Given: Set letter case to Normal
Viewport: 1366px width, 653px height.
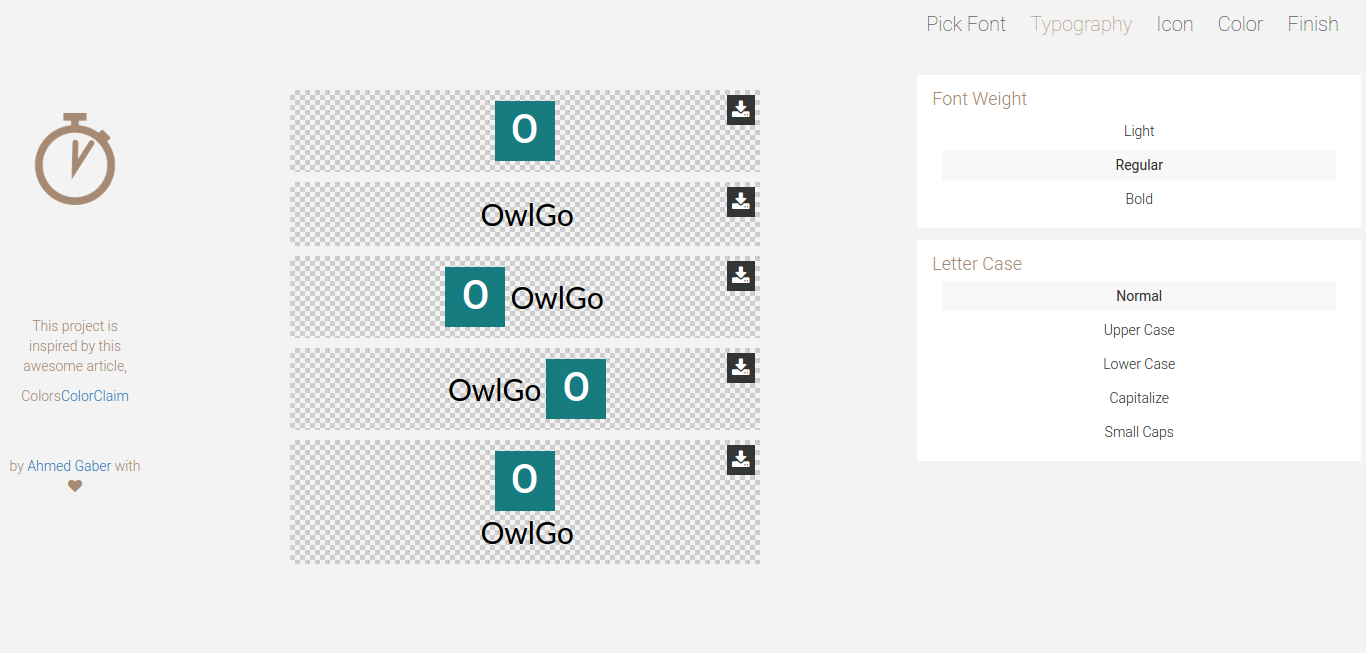Looking at the screenshot, I should coord(1138,296).
